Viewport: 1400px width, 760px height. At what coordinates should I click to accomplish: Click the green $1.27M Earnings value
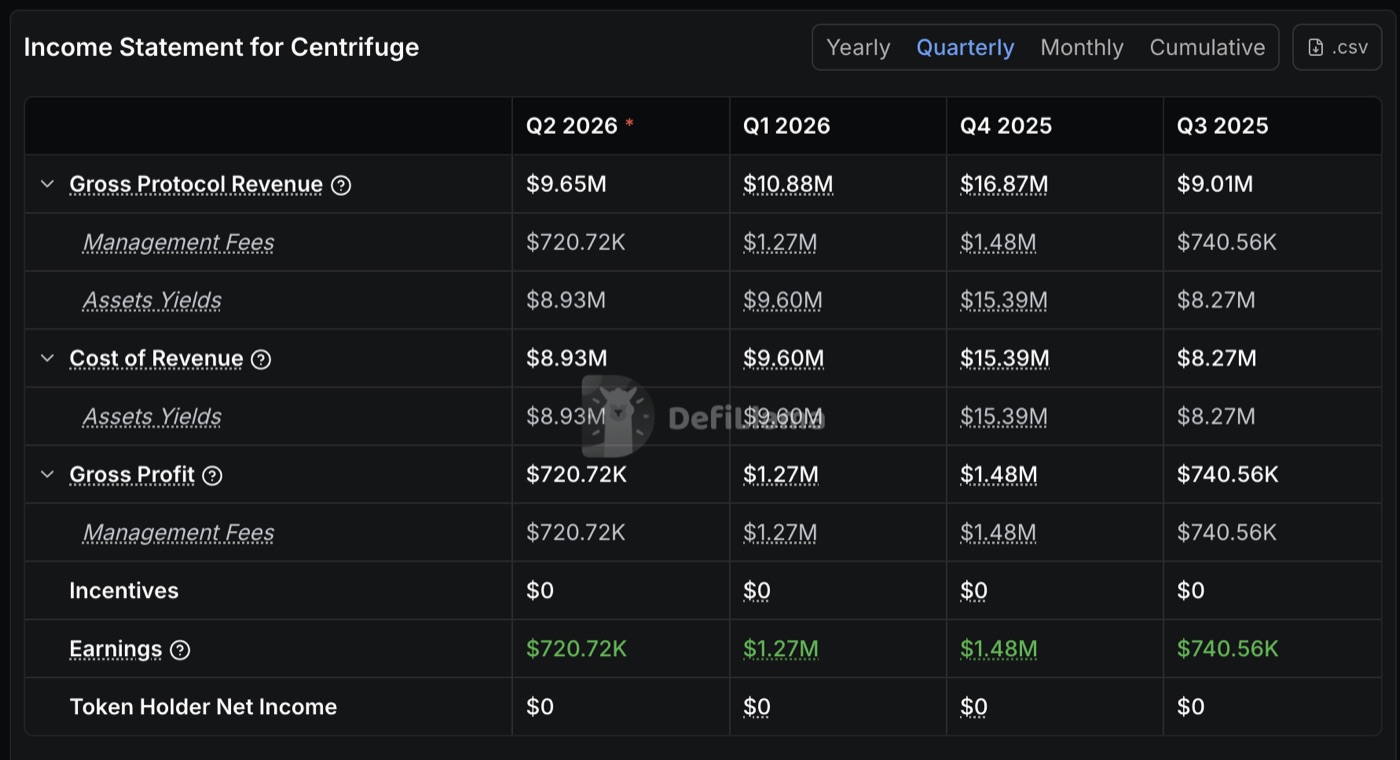pos(780,649)
